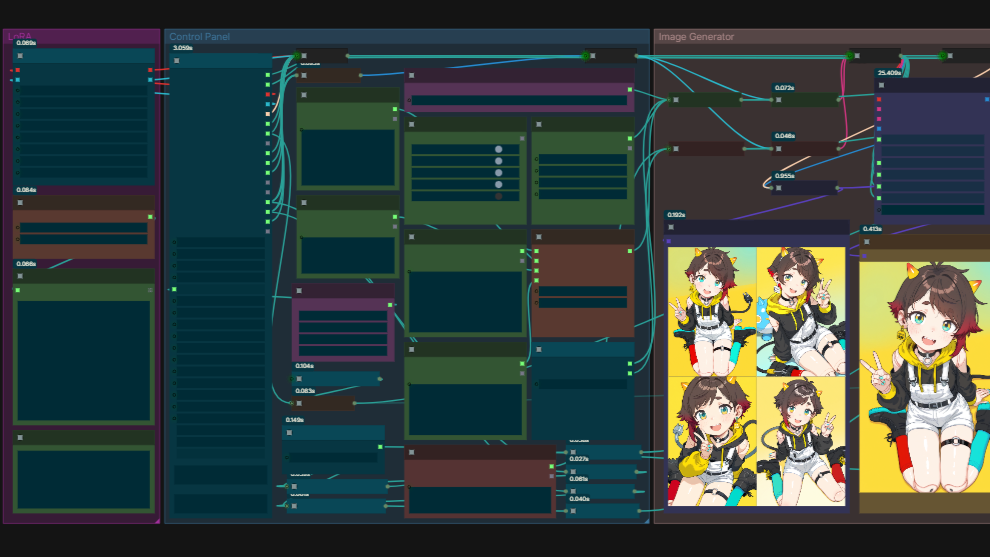The height and width of the screenshot is (557, 990).
Task: Collapse the node timed 0.149s
Action: pyautogui.click(x=289, y=433)
